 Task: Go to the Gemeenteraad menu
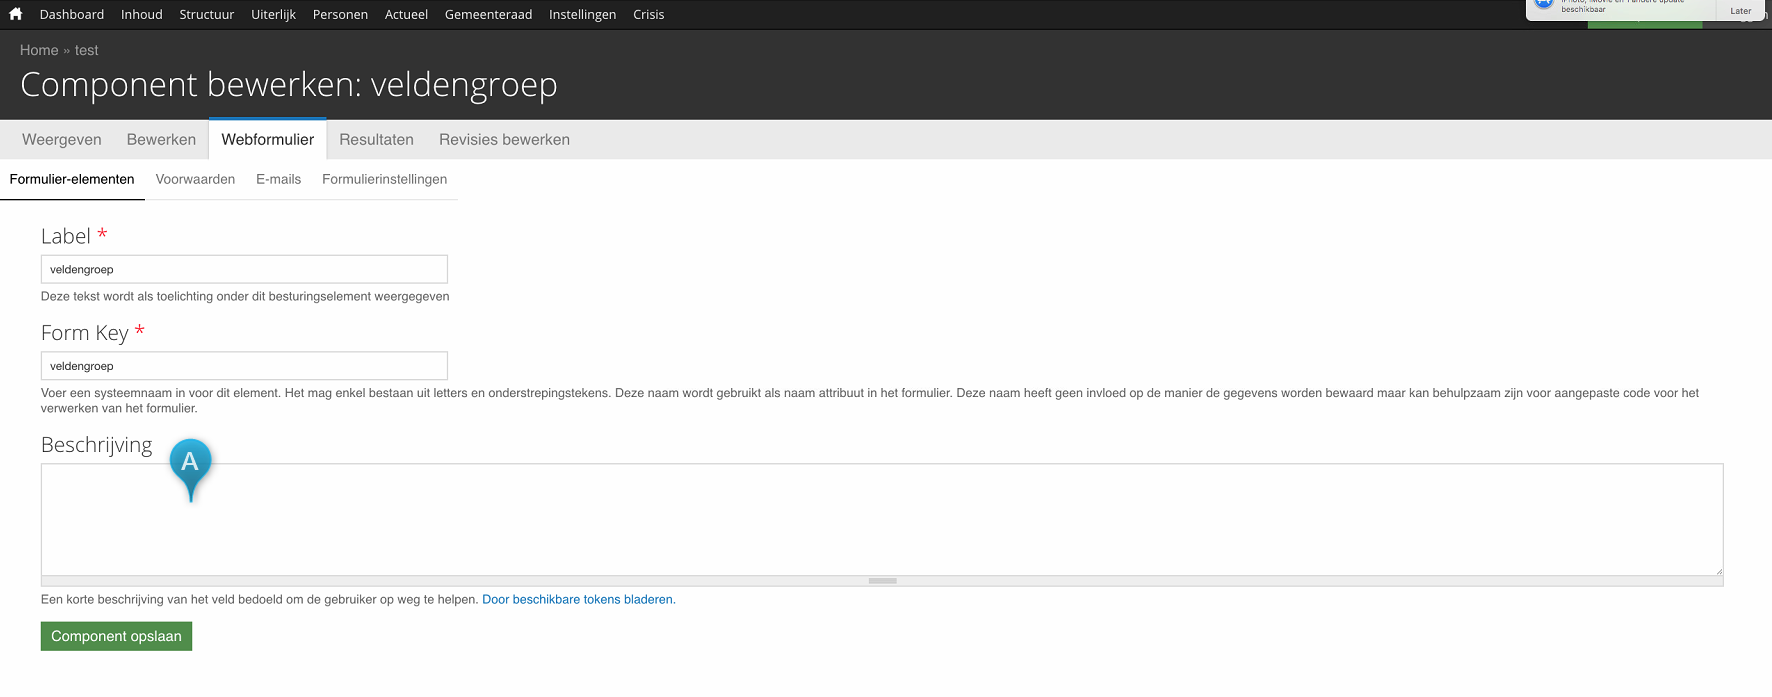pyautogui.click(x=488, y=14)
